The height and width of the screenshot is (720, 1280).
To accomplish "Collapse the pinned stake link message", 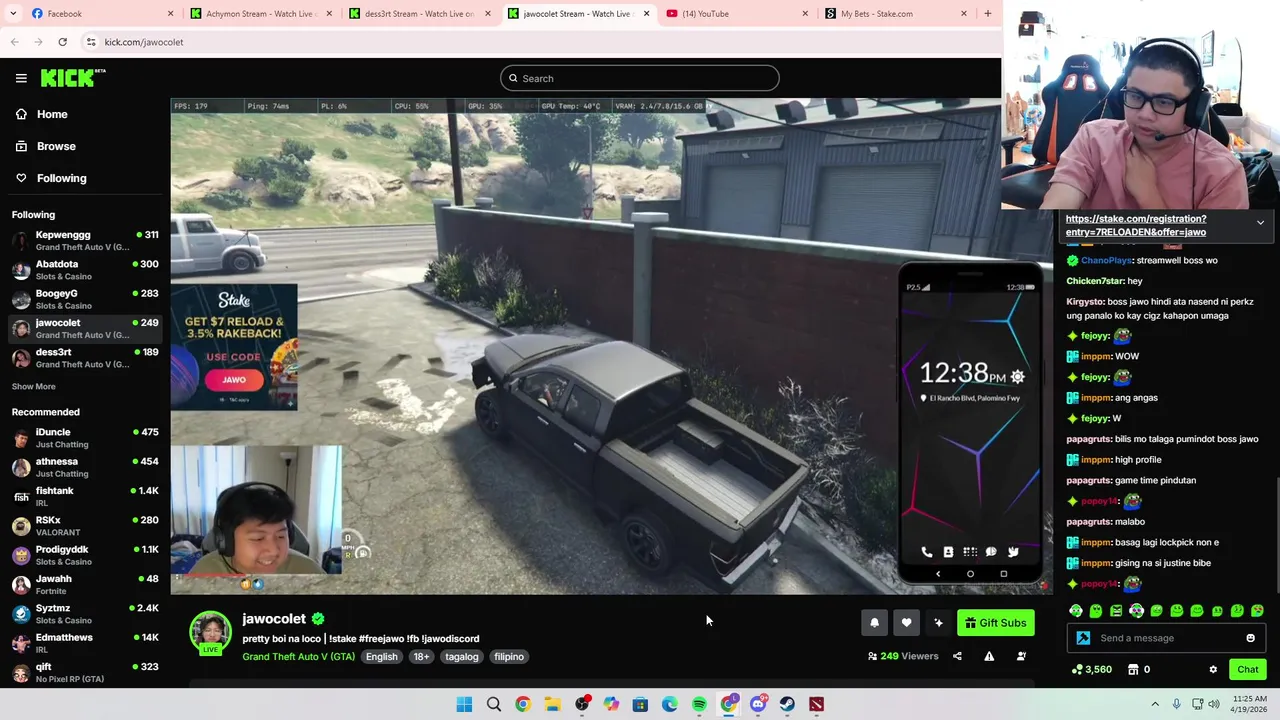I will (1260, 222).
